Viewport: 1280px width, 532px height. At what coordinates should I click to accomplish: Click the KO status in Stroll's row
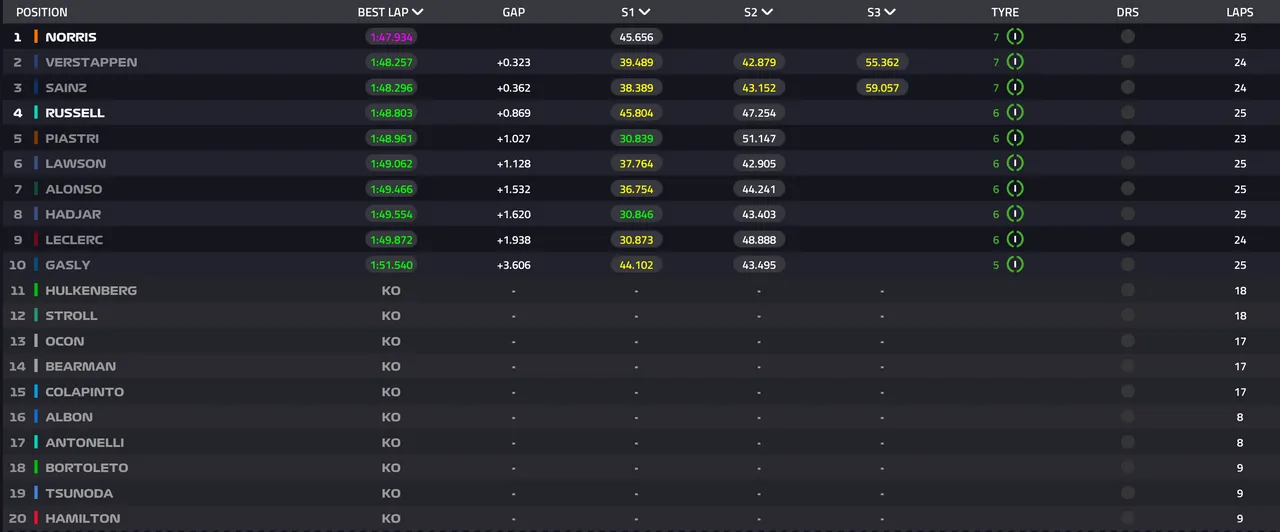[x=391, y=315]
